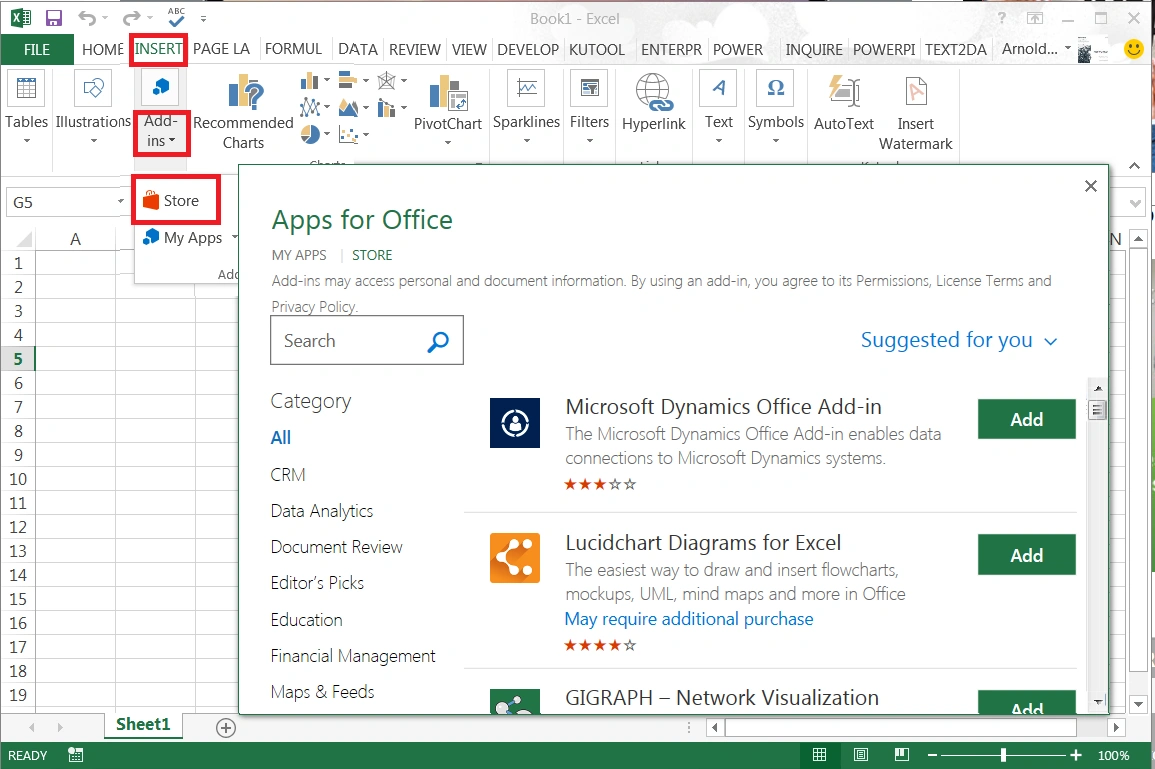Select Normal view in status bar

819,755
